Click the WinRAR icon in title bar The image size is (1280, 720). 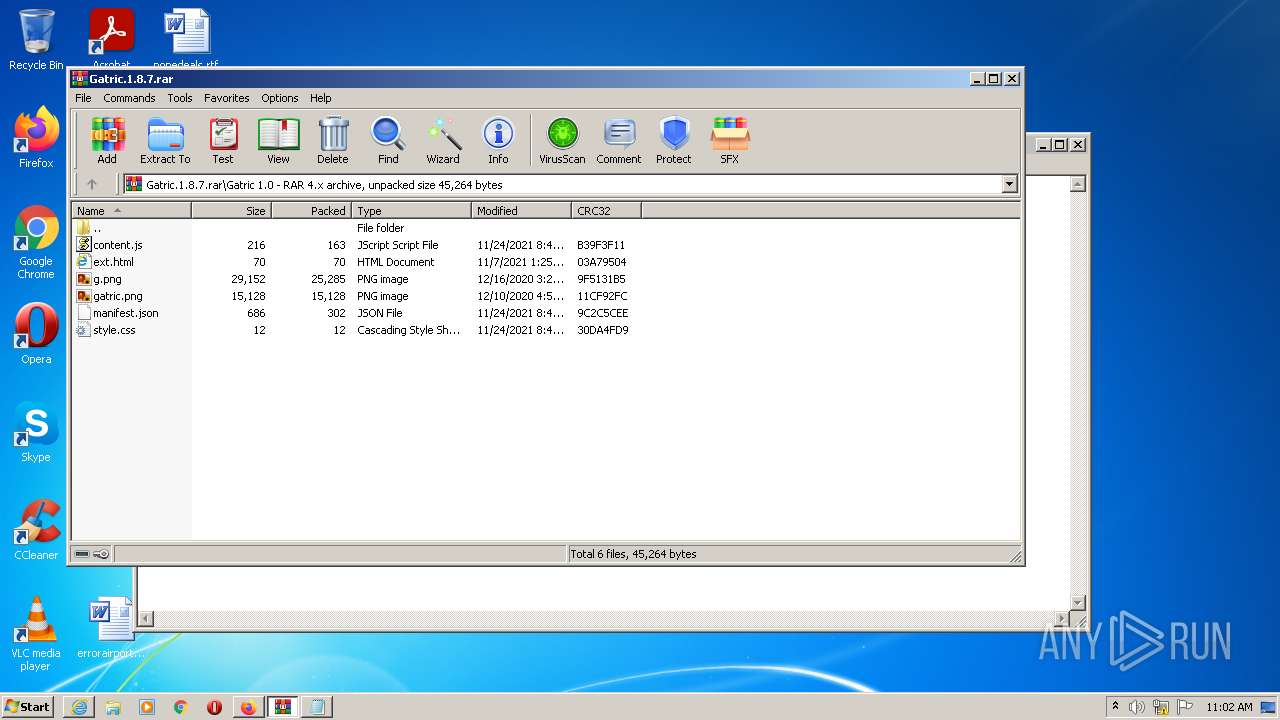[x=80, y=79]
